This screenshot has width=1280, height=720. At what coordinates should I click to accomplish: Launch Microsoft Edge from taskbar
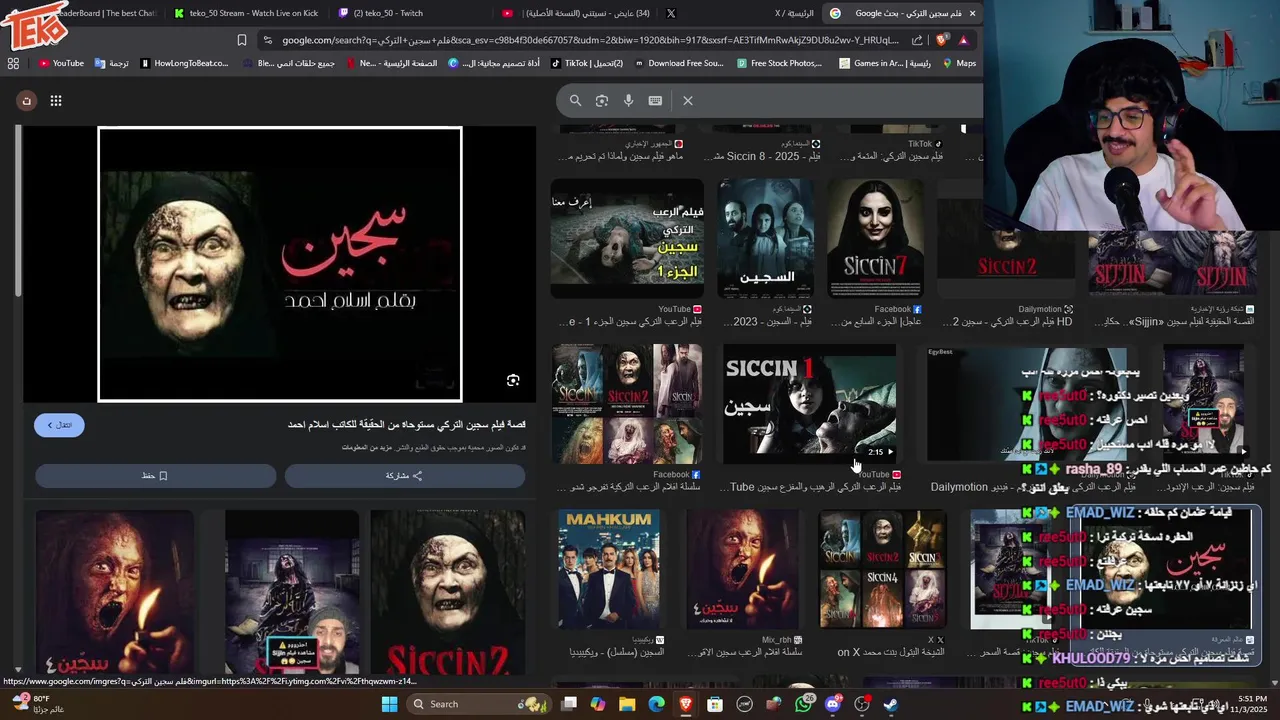657,704
